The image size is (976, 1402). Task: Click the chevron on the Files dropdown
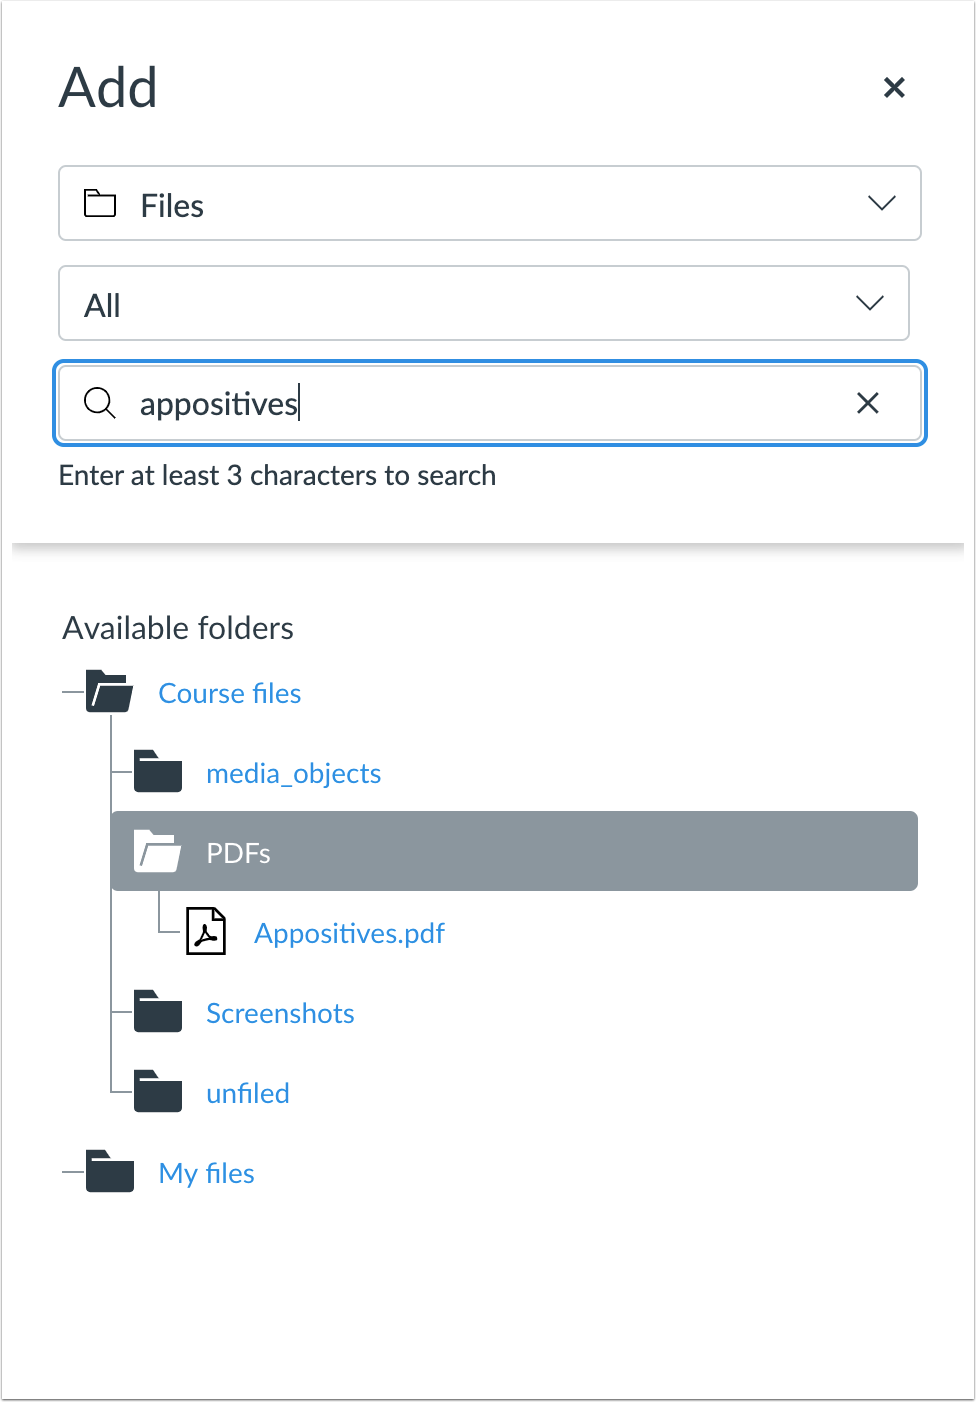[881, 204]
